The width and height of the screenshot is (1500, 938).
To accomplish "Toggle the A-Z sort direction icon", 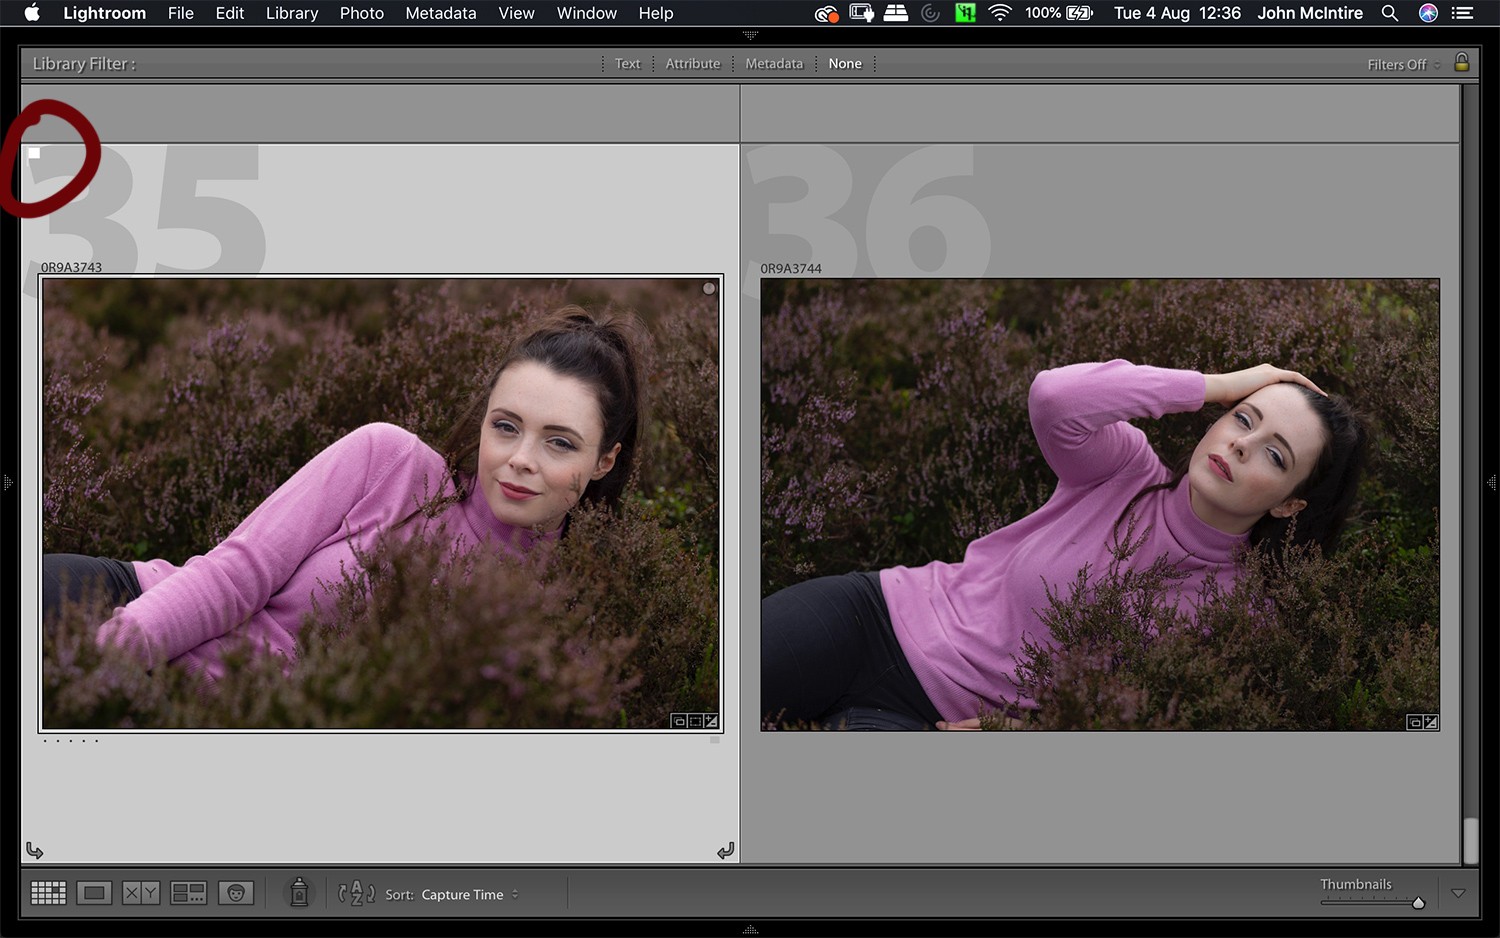I will coord(355,892).
